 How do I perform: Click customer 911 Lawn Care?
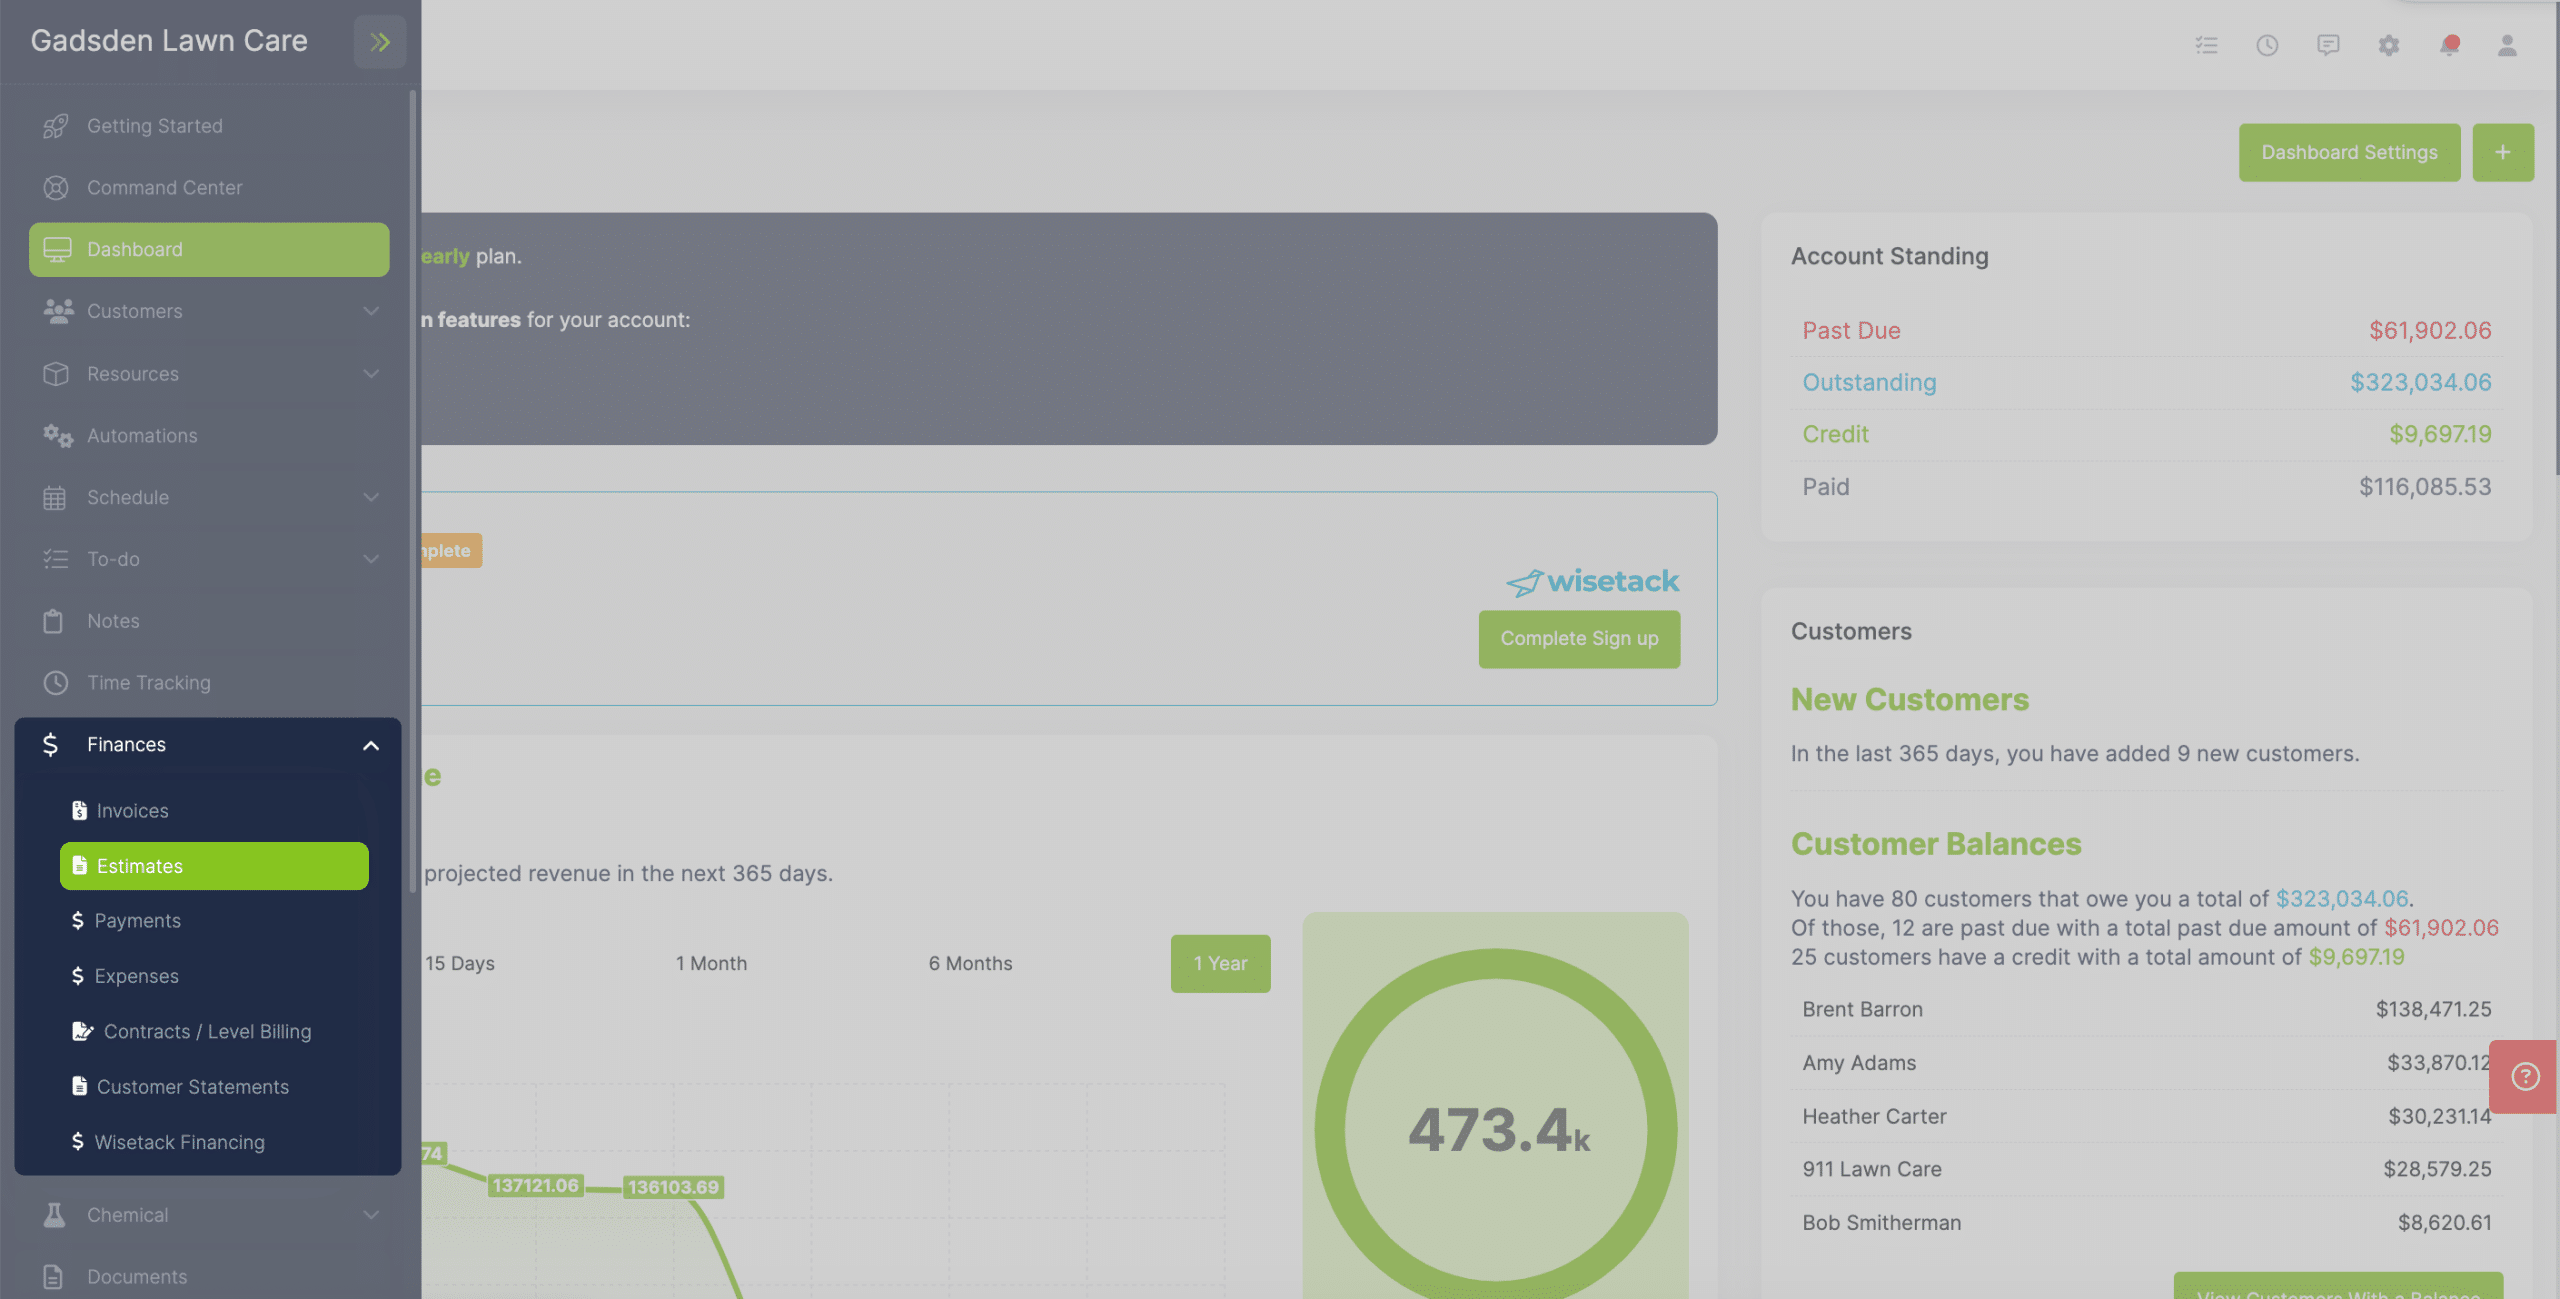(1871, 1170)
